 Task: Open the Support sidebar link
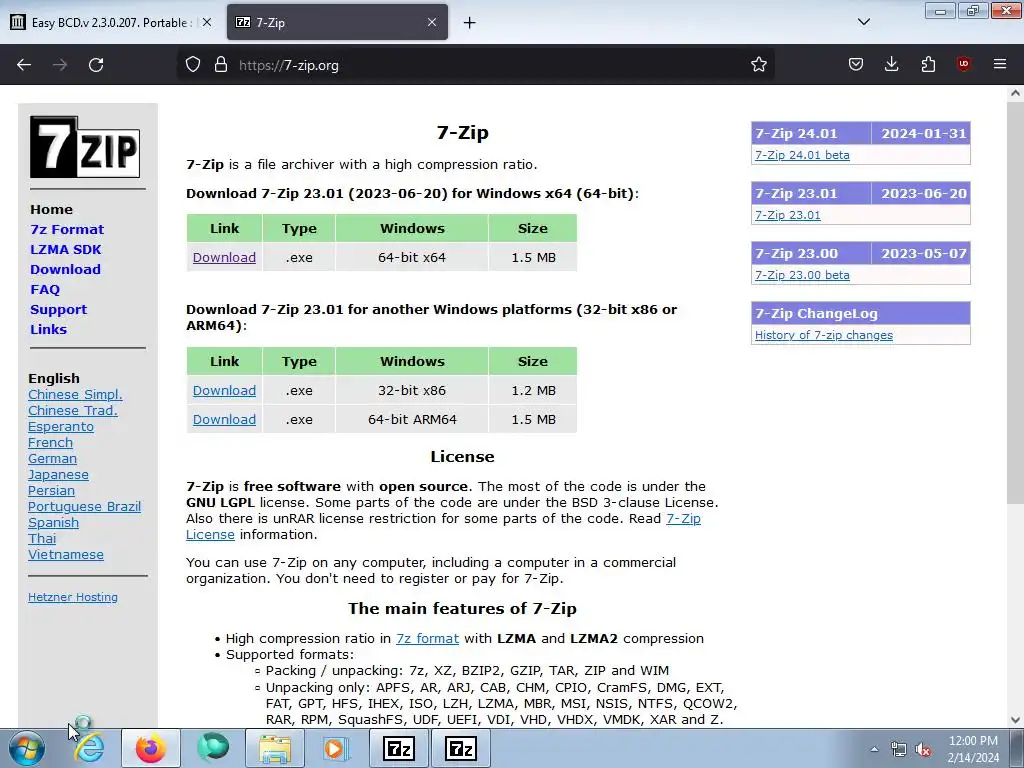pos(58,310)
